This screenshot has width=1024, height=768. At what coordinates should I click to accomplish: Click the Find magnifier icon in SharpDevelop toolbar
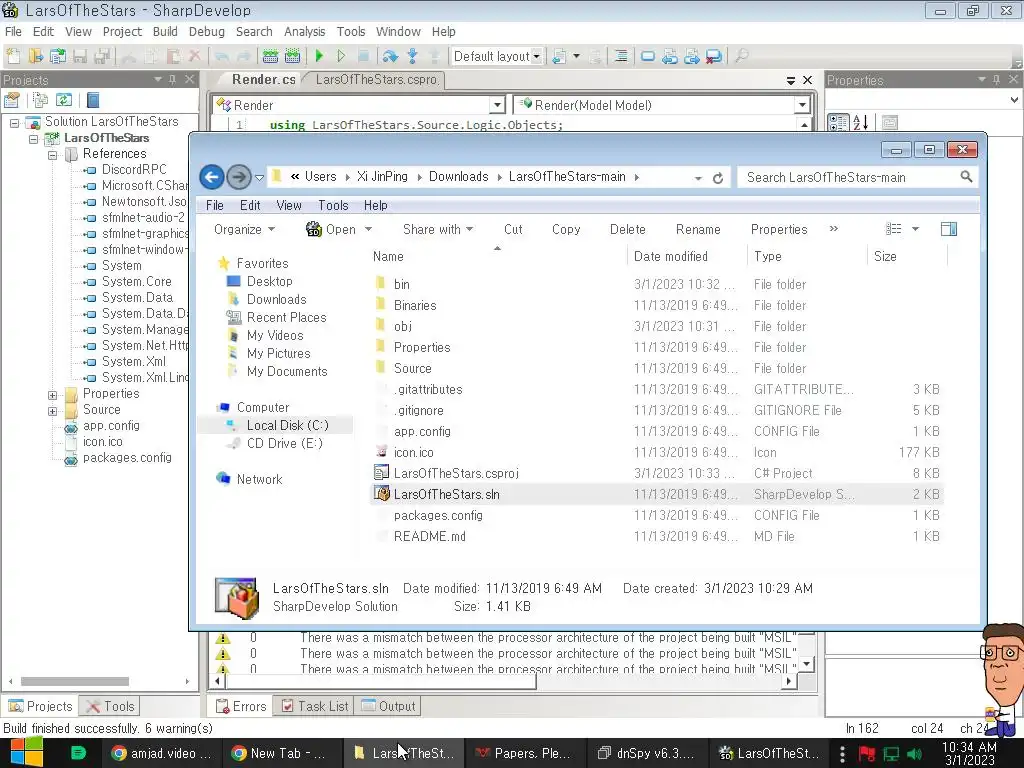coord(741,56)
